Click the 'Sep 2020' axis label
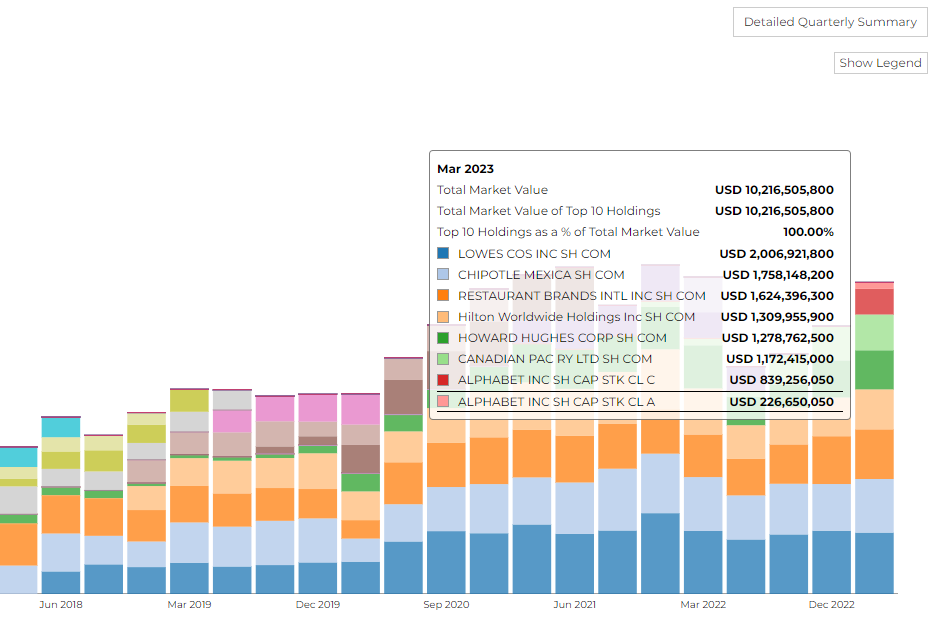The image size is (934, 620). (x=446, y=605)
